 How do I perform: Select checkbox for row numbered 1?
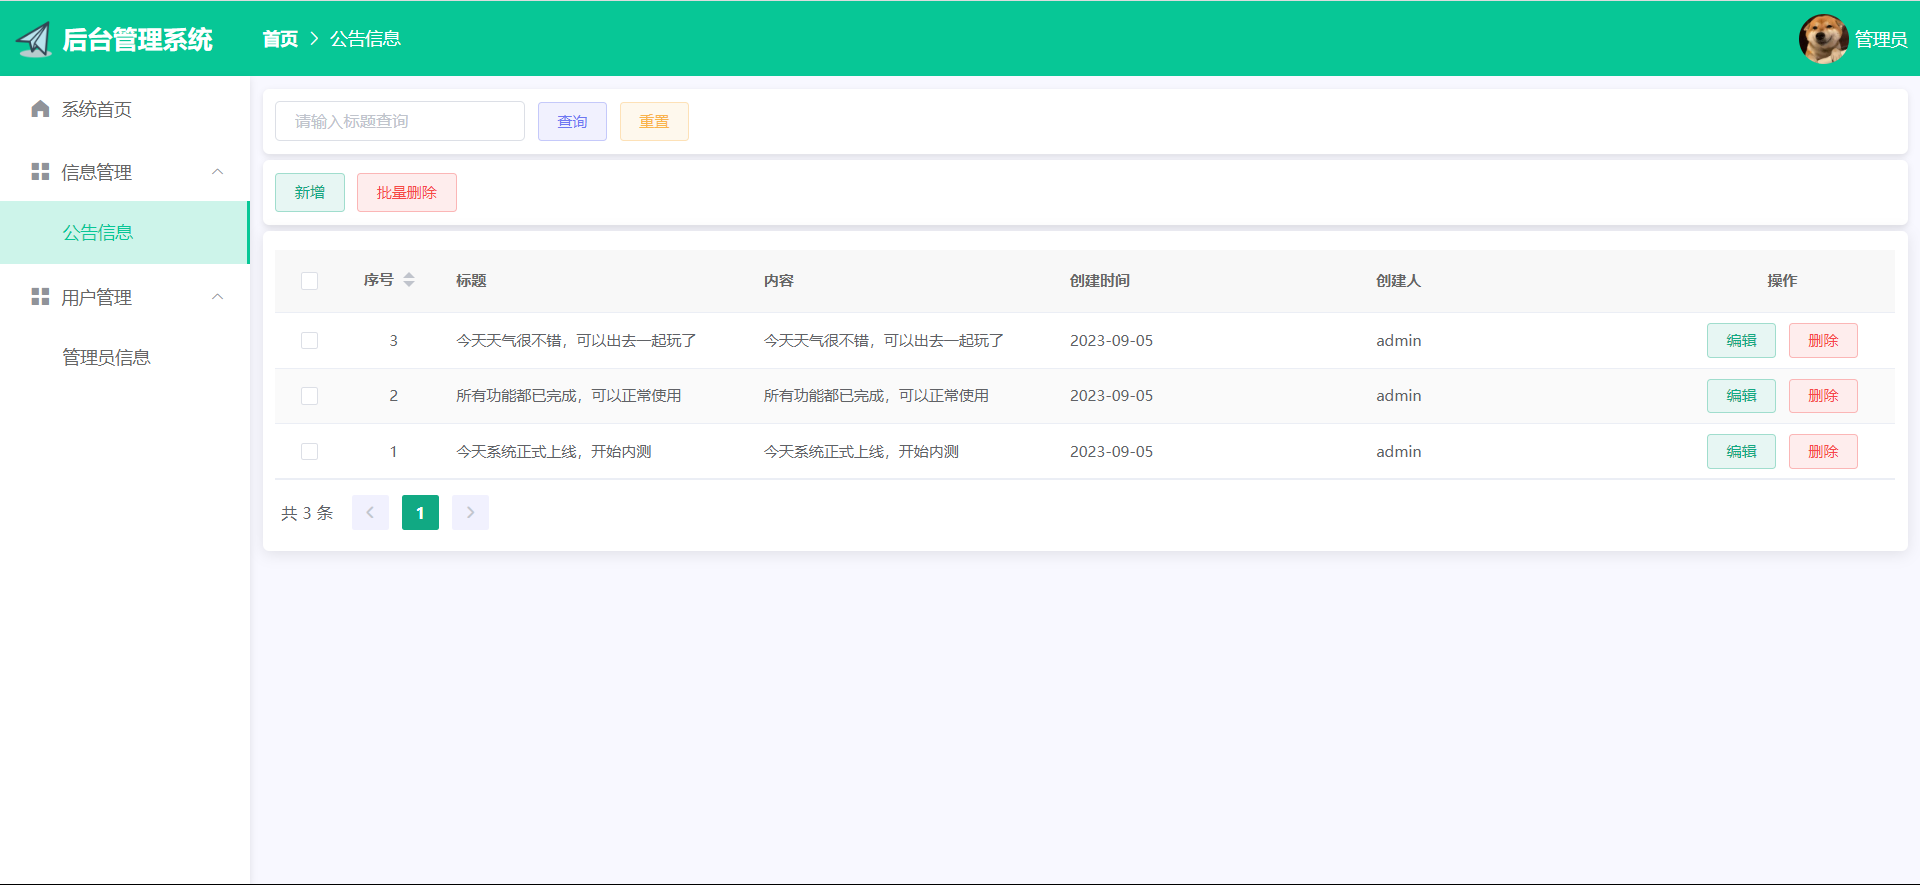310,452
